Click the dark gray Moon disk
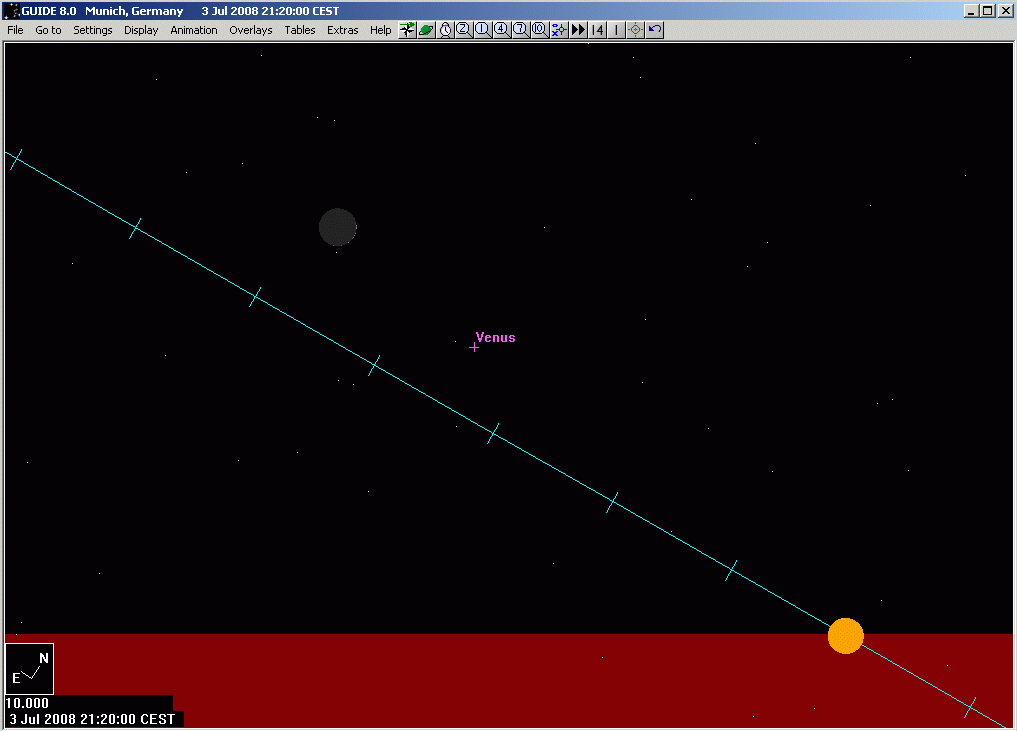1017x731 pixels. coord(337,227)
